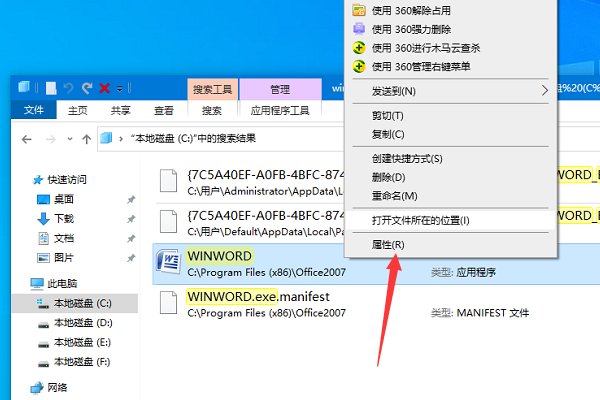This screenshot has width=600, height=400.
Task: Click the address bar search results path
Action: tap(193, 138)
